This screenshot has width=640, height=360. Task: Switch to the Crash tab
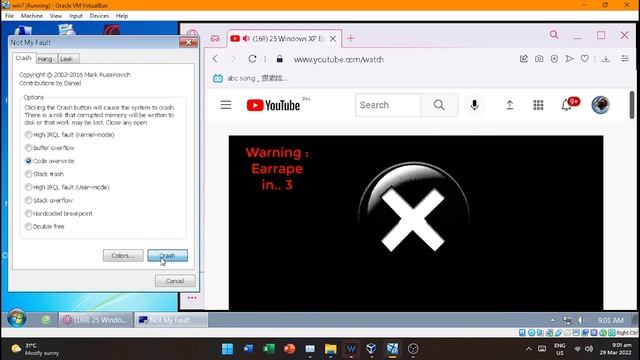pos(23,58)
